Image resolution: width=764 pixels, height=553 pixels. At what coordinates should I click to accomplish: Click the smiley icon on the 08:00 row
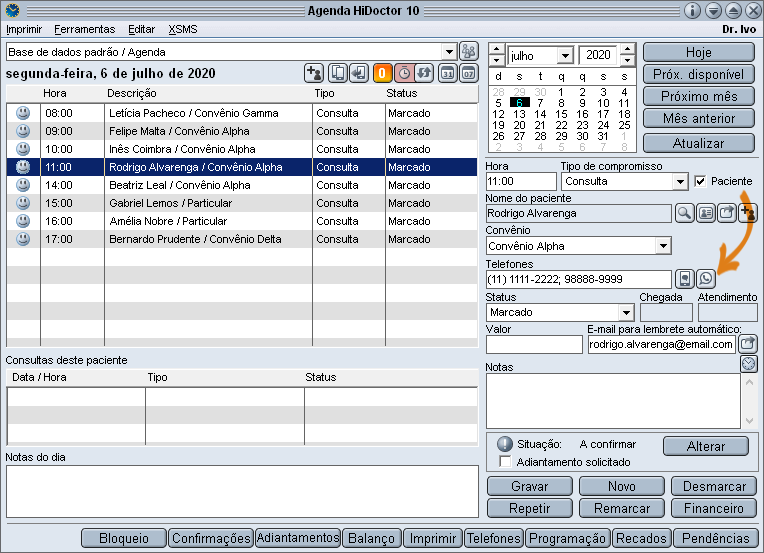coord(23,113)
